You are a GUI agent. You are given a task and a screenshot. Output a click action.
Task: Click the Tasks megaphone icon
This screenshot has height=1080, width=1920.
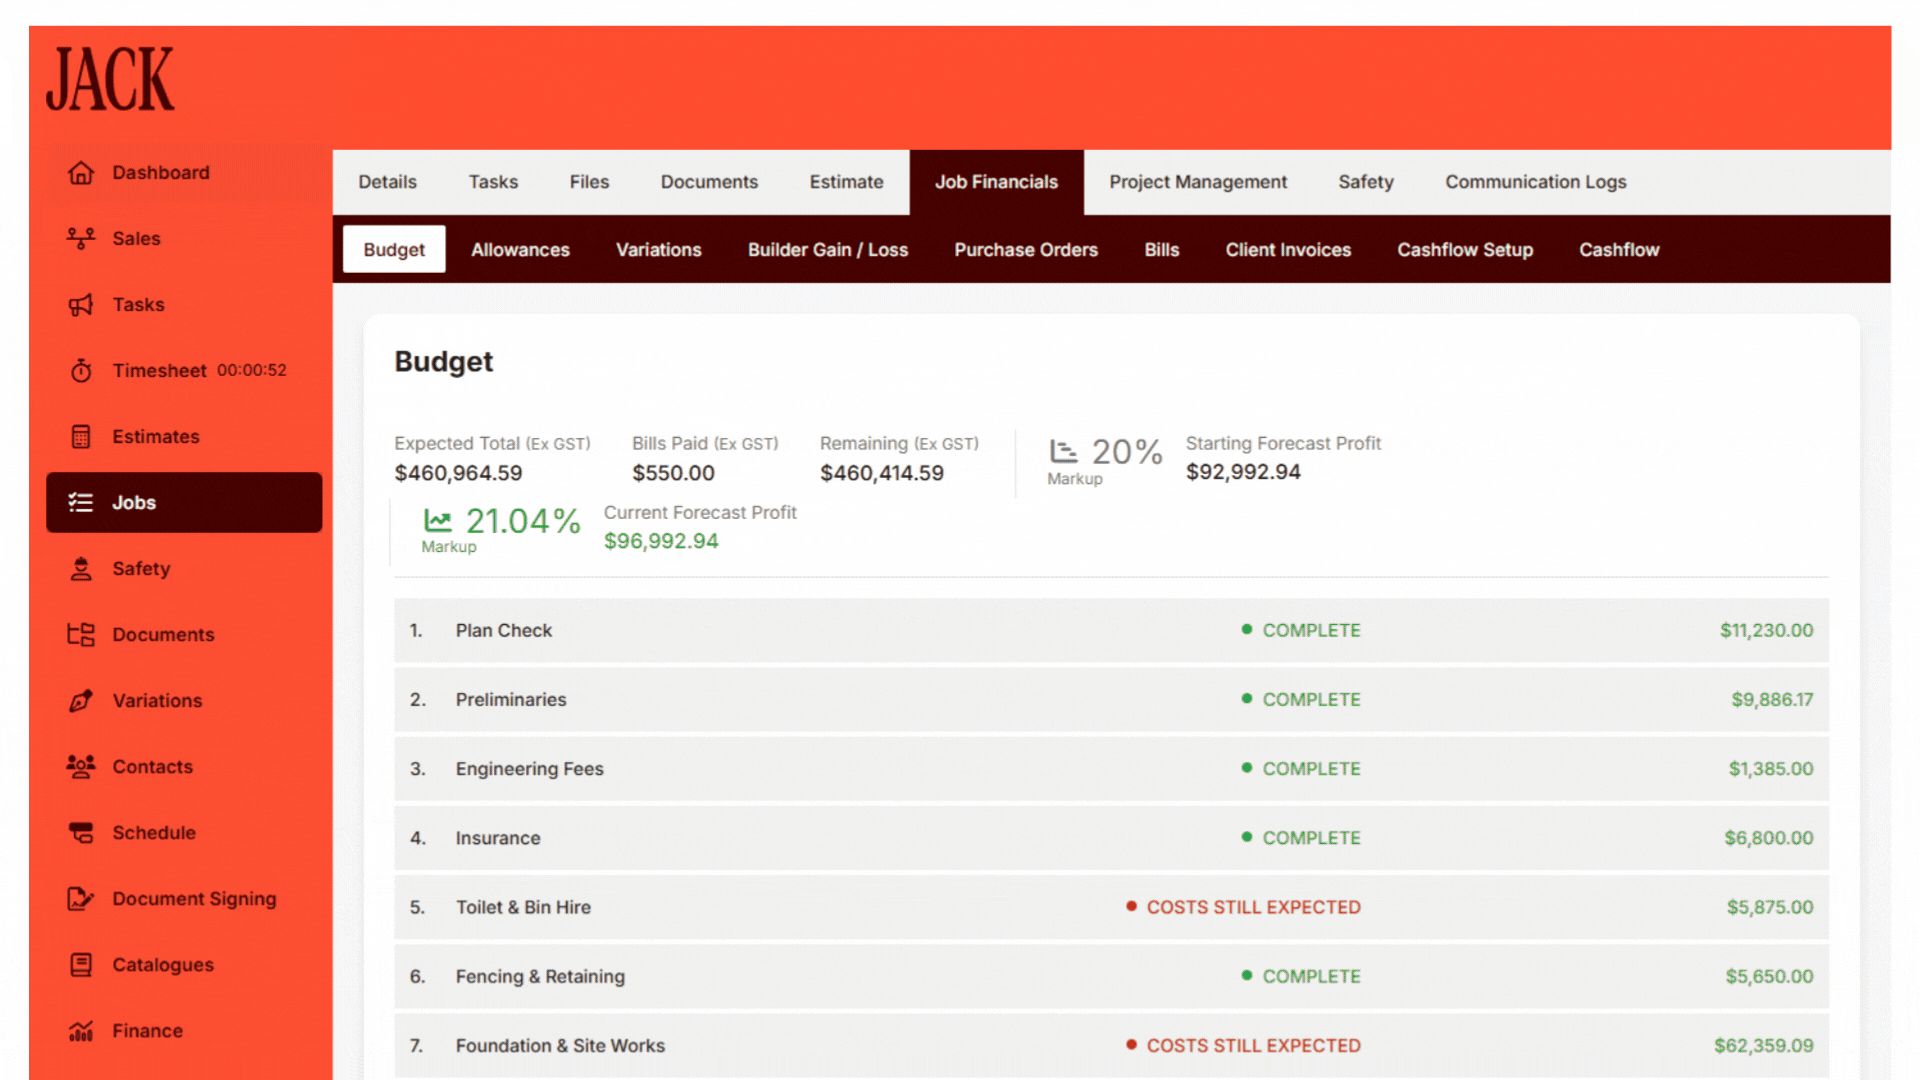pos(81,305)
